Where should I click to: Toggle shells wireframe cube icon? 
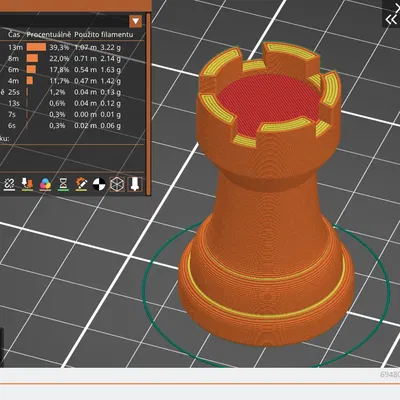(x=117, y=184)
